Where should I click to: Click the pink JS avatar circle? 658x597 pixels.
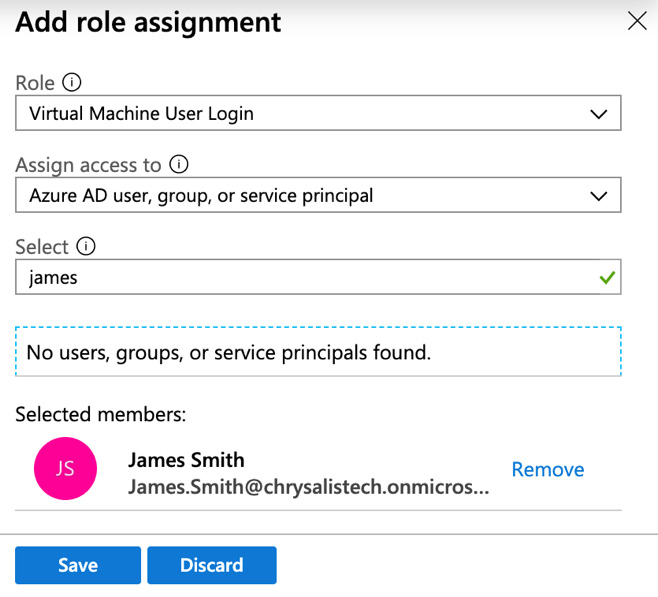[x=65, y=468]
